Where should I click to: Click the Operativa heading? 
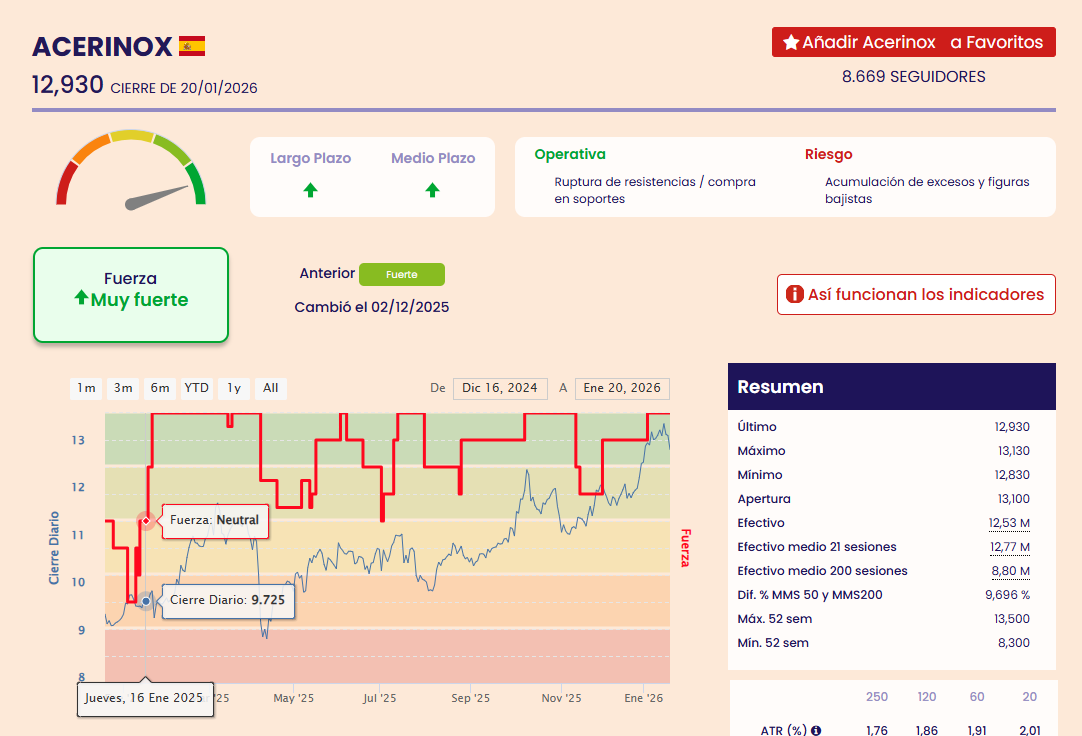pyautogui.click(x=570, y=155)
